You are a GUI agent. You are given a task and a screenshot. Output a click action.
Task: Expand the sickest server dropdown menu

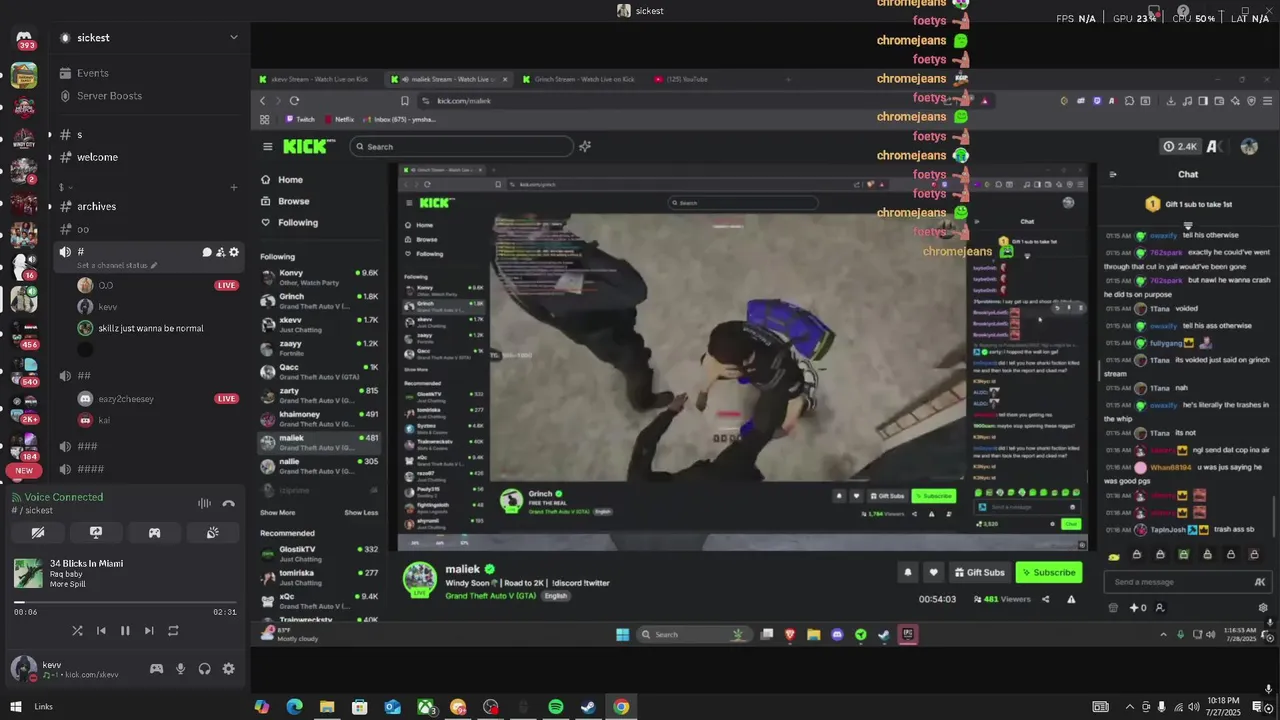(234, 38)
